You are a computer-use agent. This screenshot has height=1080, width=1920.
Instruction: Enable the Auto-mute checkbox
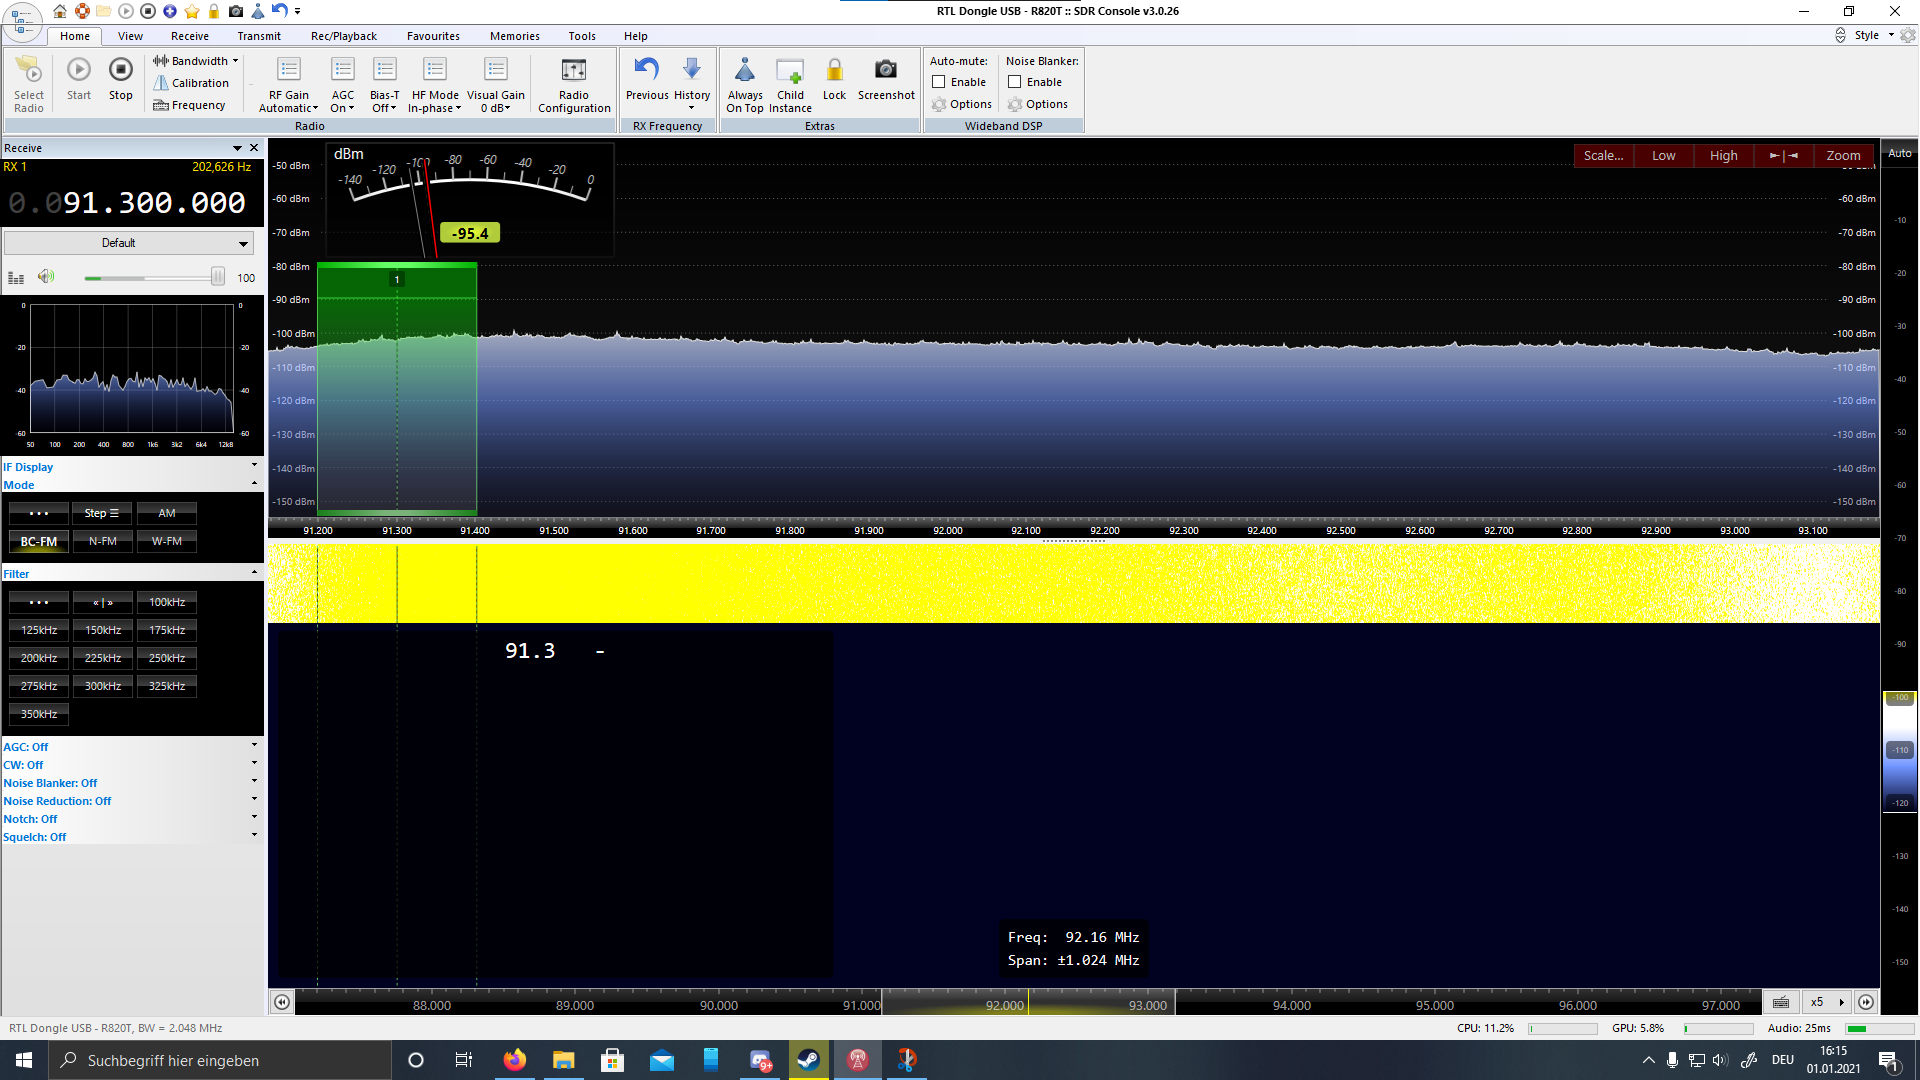[939, 82]
